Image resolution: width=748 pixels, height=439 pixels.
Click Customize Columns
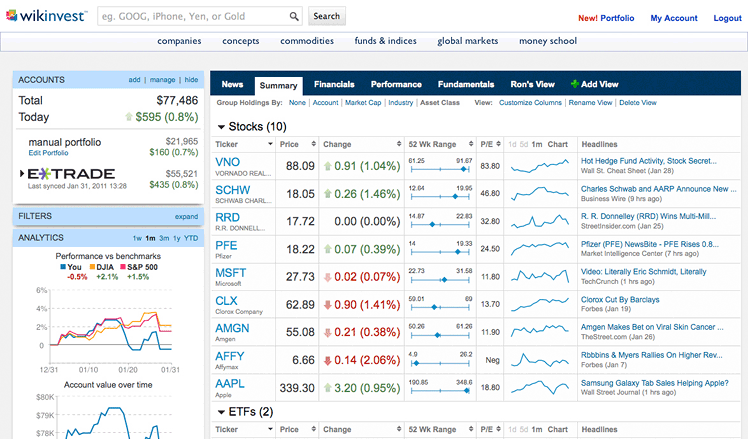530,103
